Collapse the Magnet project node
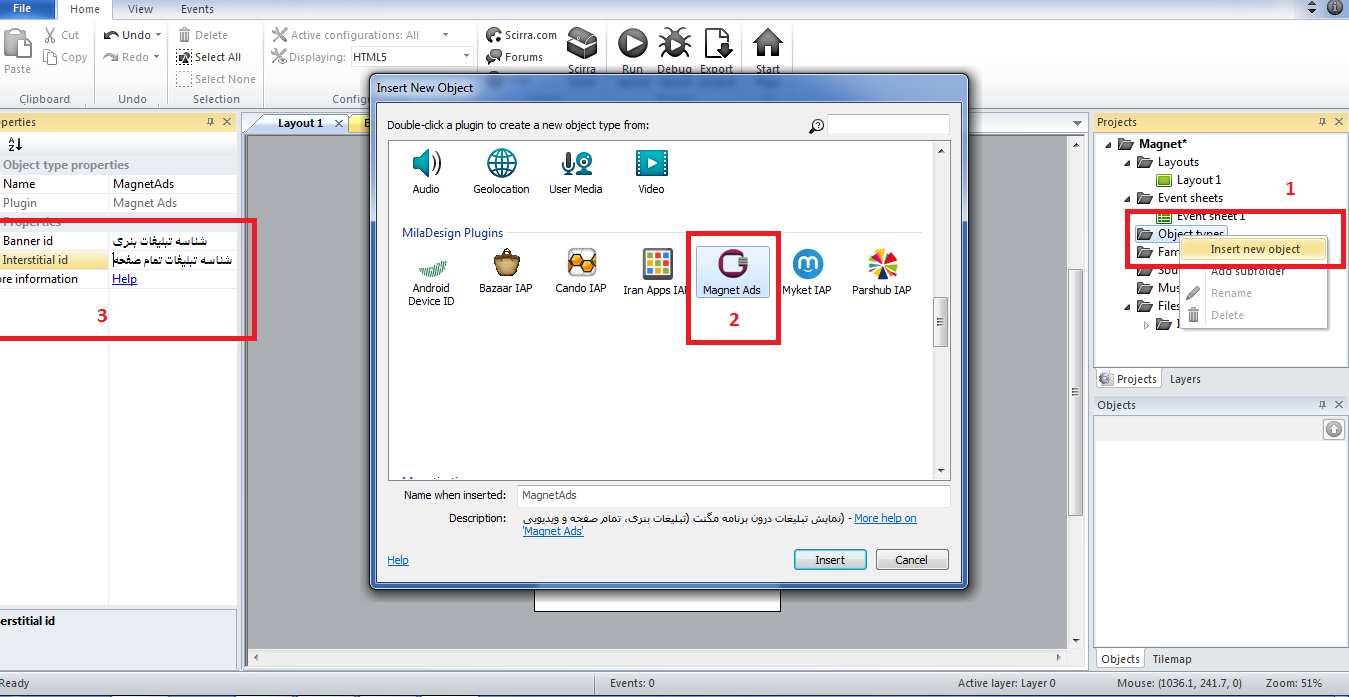Image resolution: width=1349 pixels, height=697 pixels. point(1108,144)
